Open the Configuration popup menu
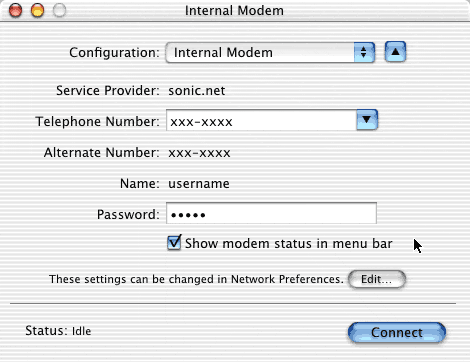 tap(270, 52)
